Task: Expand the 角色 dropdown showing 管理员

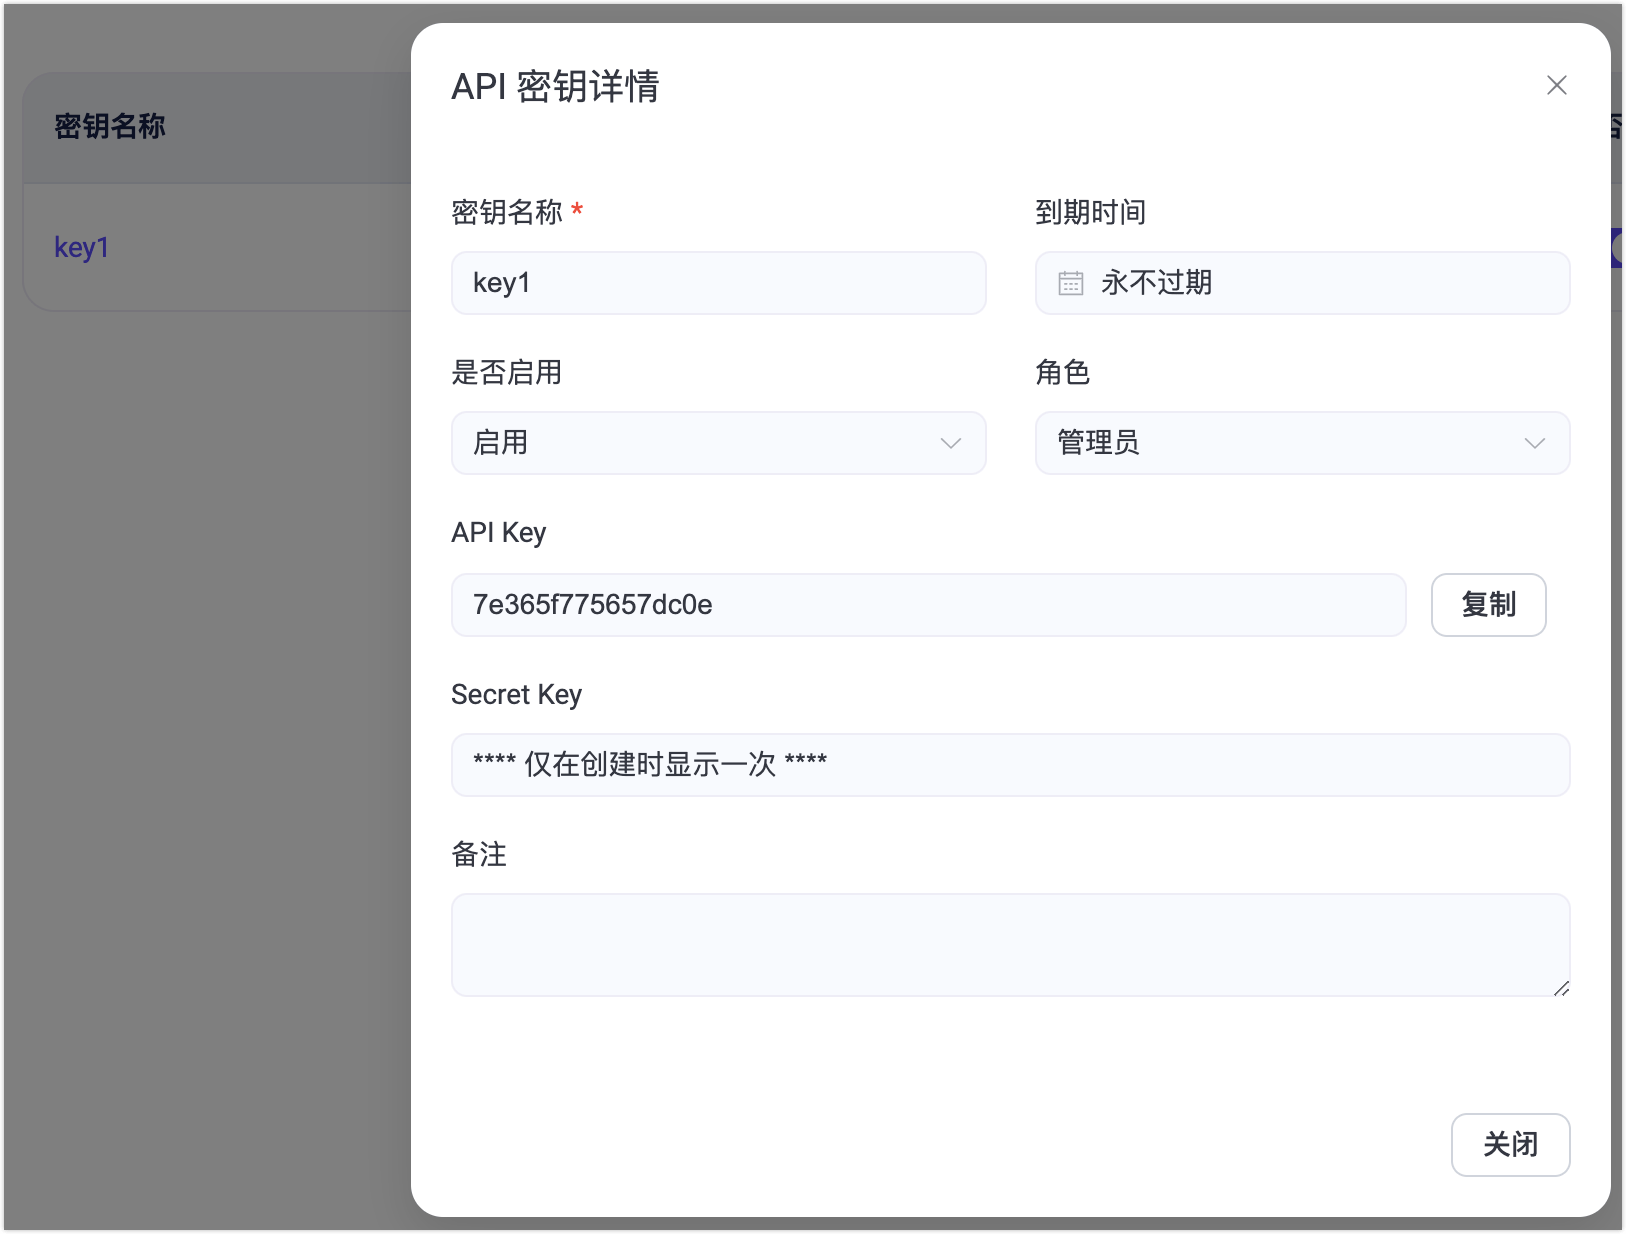Action: 1301,443
